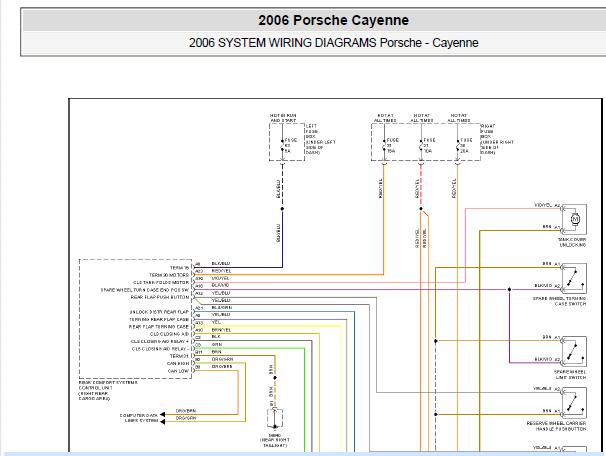Click 'RIGHT FUSE BOX' description text
The width and height of the screenshot is (606, 456).
(x=497, y=139)
